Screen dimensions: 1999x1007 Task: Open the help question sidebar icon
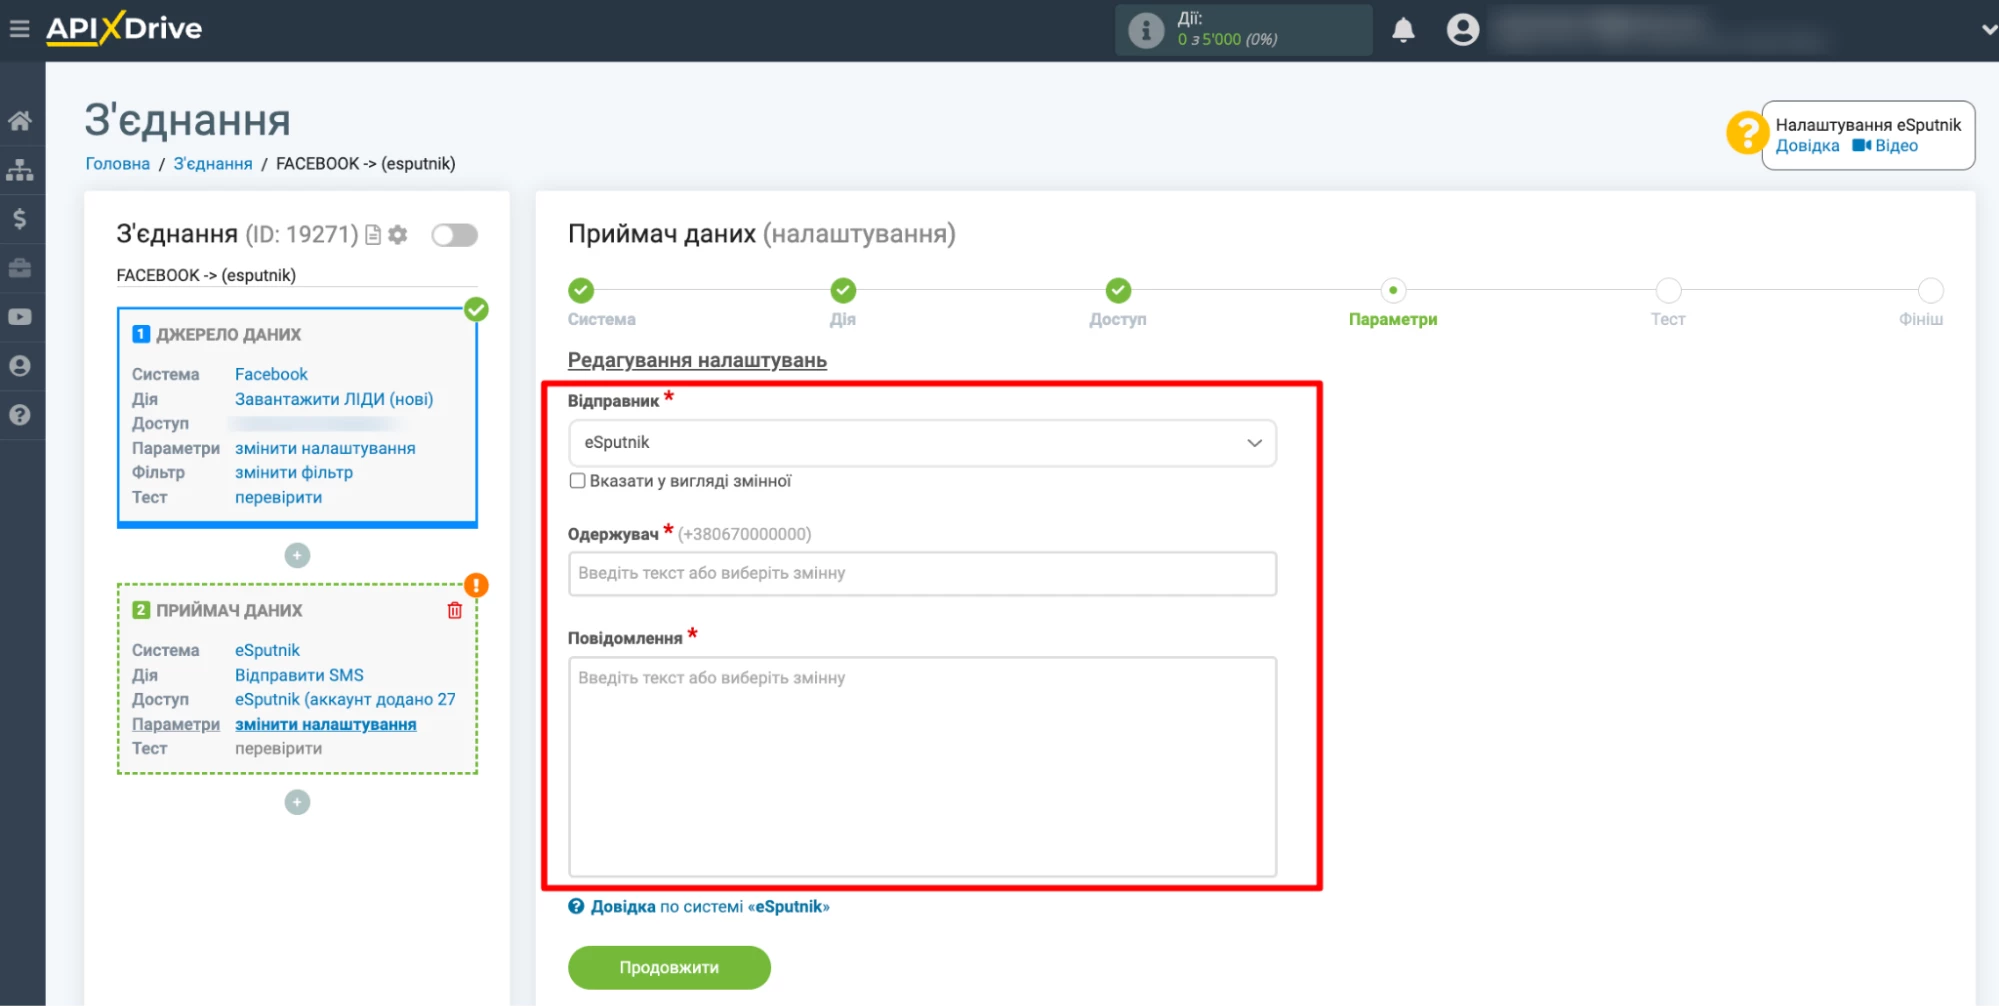[x=20, y=415]
